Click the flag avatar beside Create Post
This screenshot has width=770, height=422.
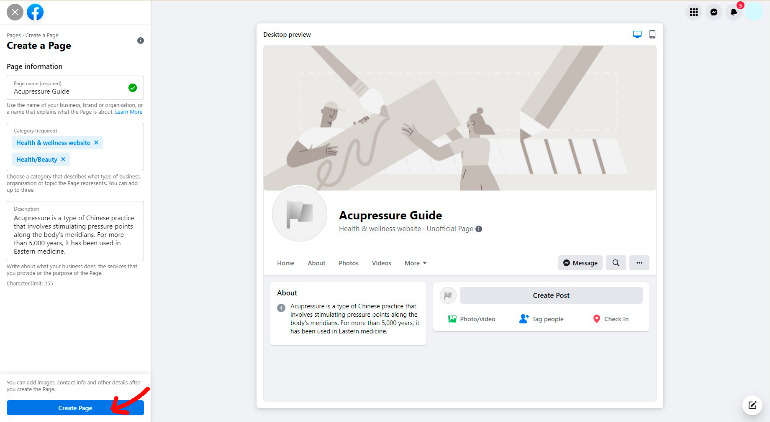click(448, 295)
